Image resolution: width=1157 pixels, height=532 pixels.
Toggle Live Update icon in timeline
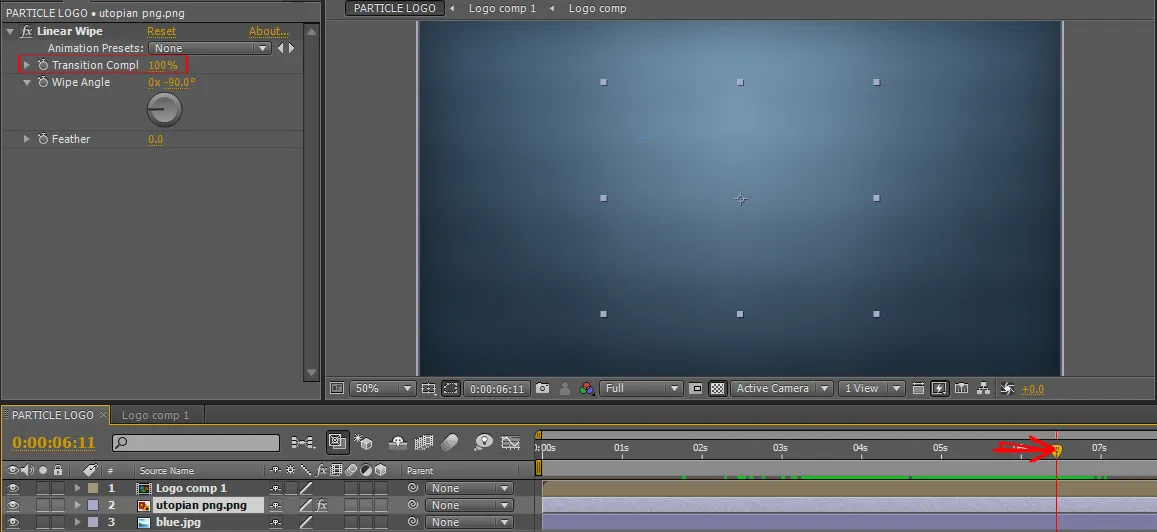pos(337,442)
